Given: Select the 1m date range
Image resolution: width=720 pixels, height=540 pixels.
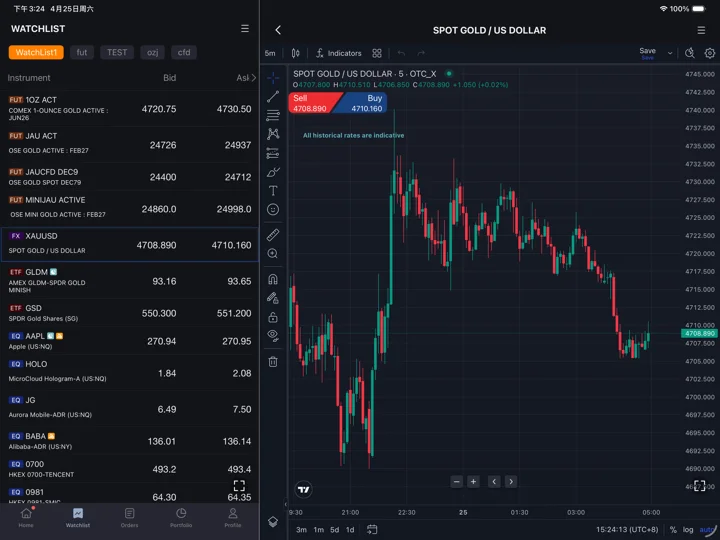Looking at the screenshot, I should (319, 529).
